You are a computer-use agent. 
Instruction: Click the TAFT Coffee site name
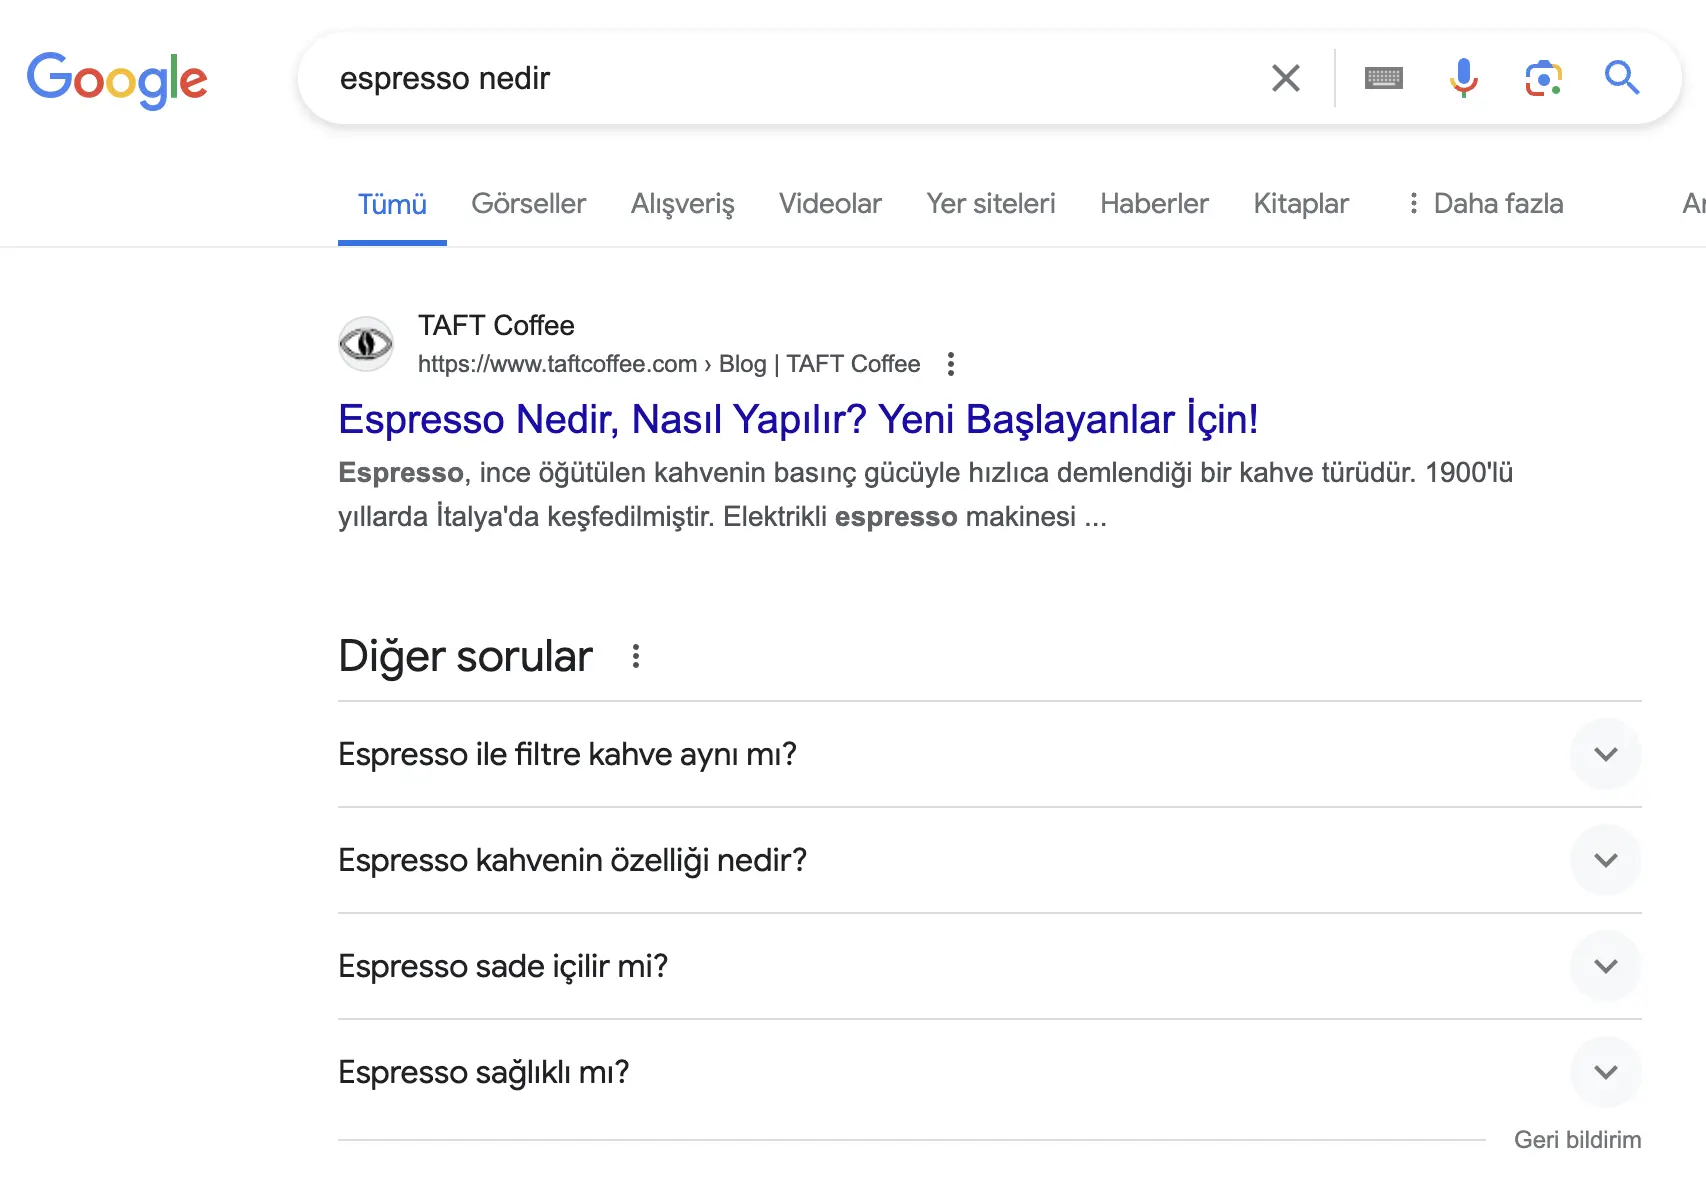[496, 326]
